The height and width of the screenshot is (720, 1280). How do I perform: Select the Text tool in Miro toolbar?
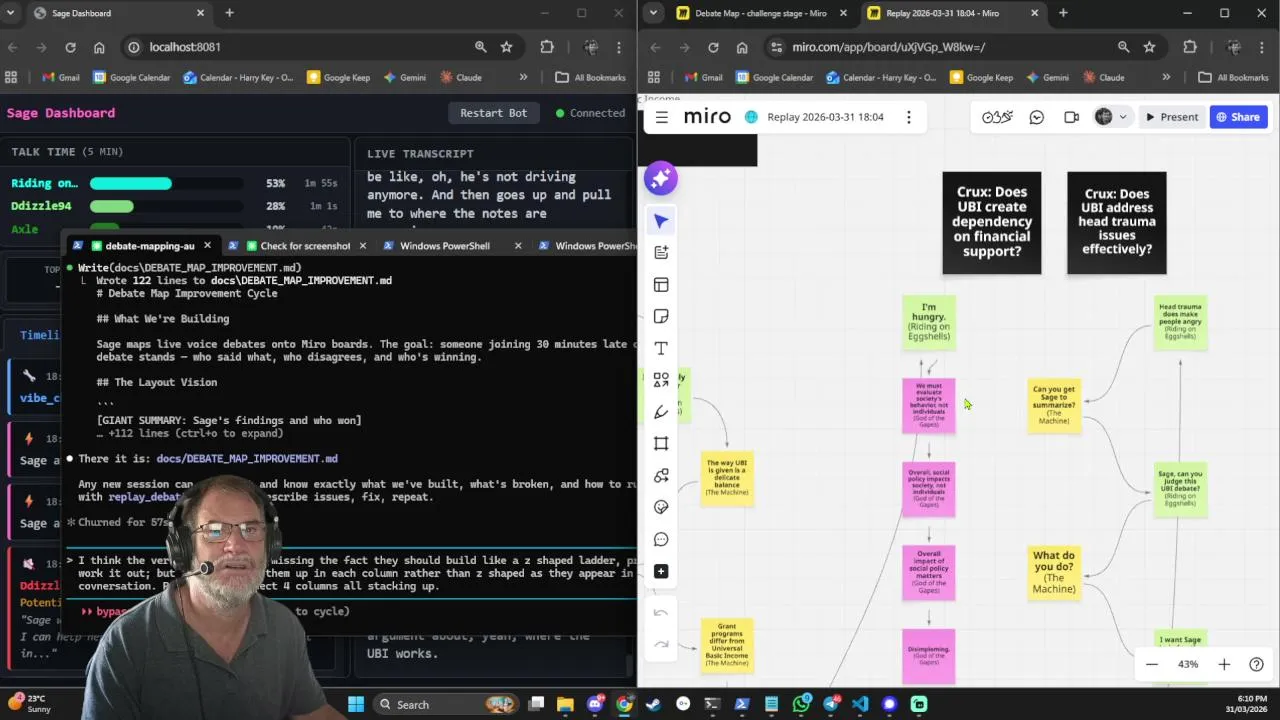click(661, 348)
